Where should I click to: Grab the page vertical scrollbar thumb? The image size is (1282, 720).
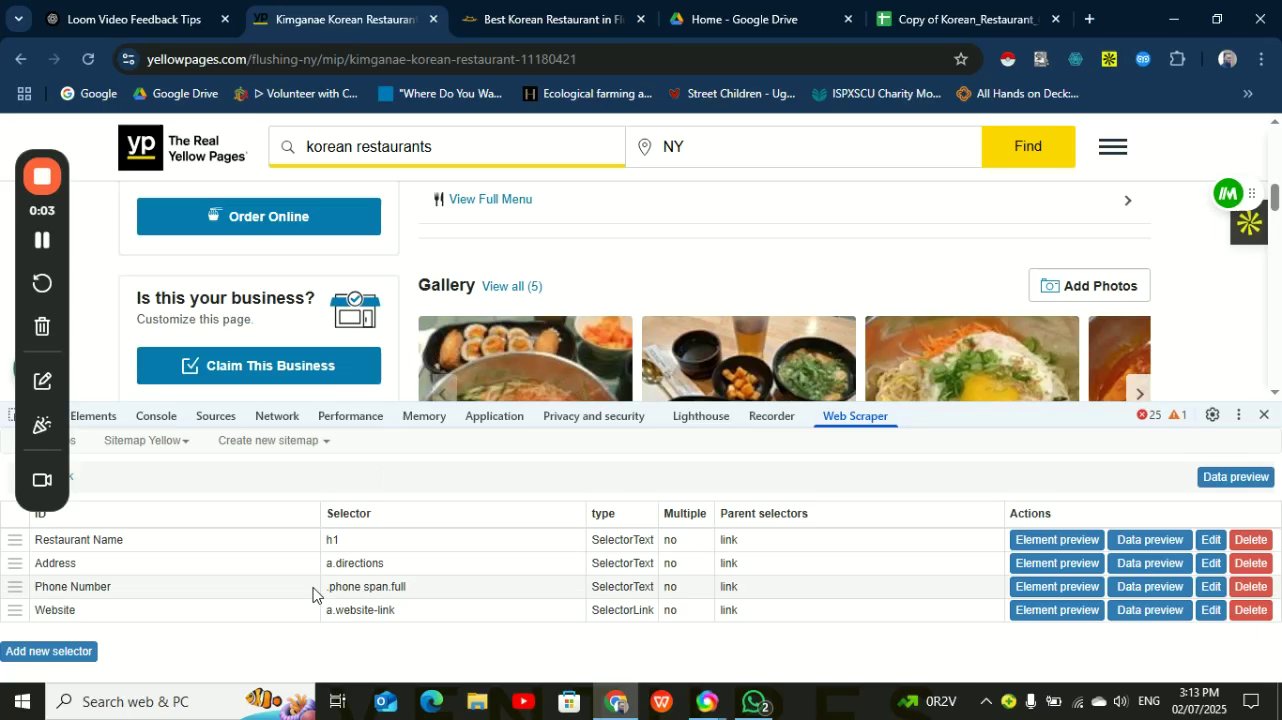pos(1275,197)
